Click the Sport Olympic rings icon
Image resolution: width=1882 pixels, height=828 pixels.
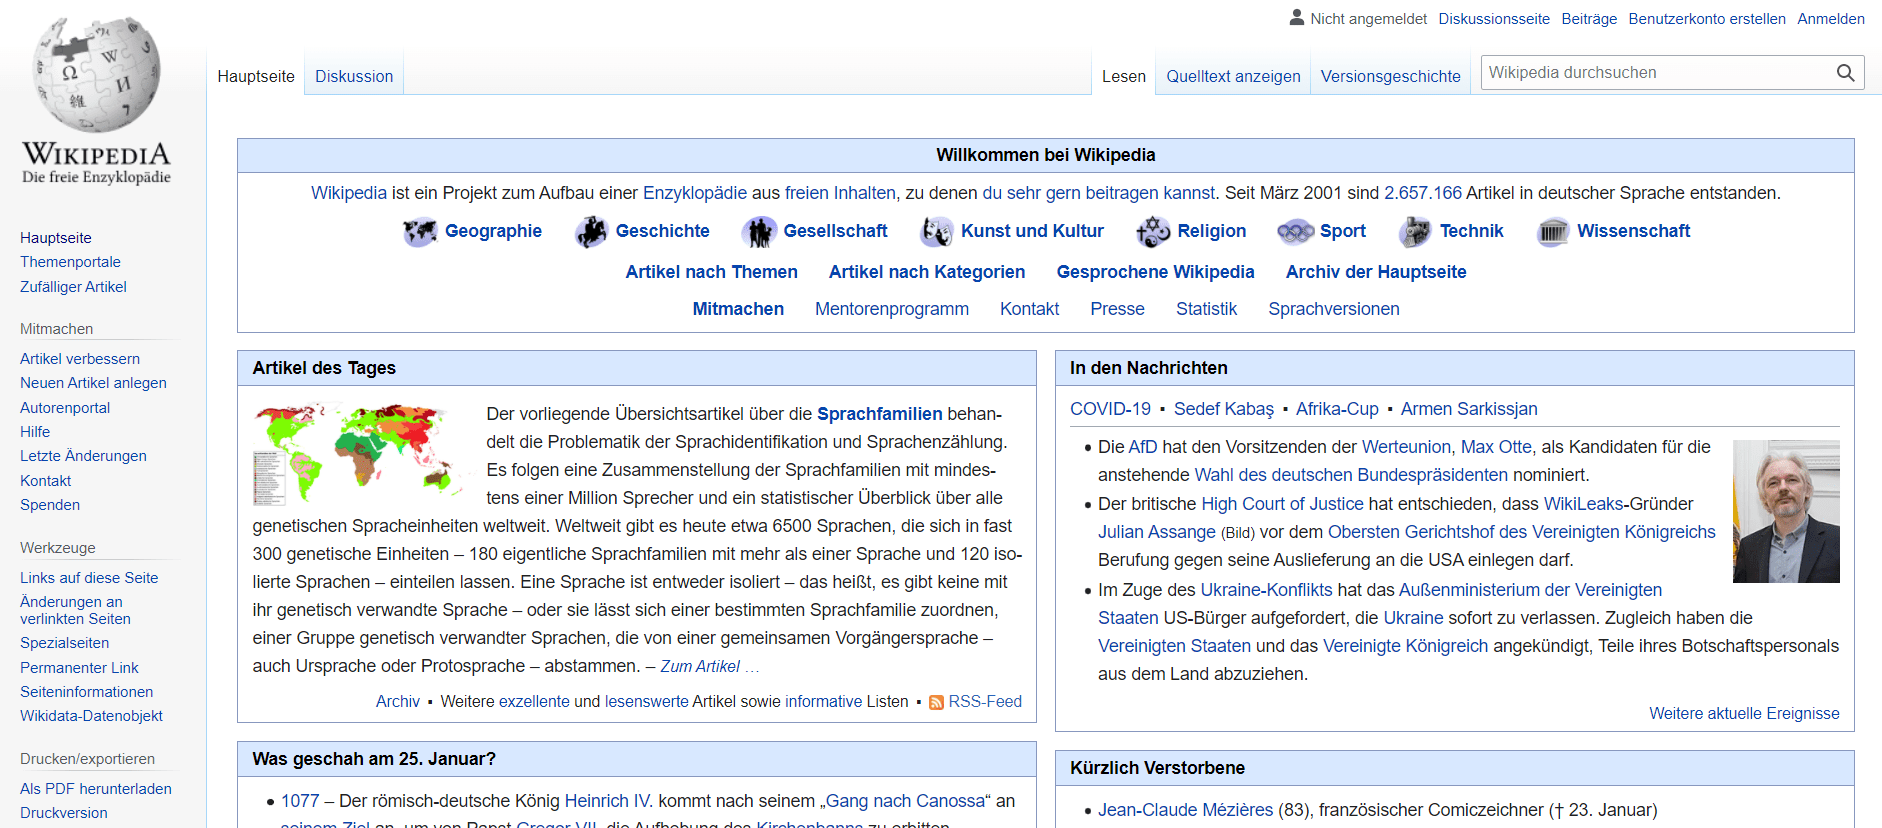point(1295,232)
